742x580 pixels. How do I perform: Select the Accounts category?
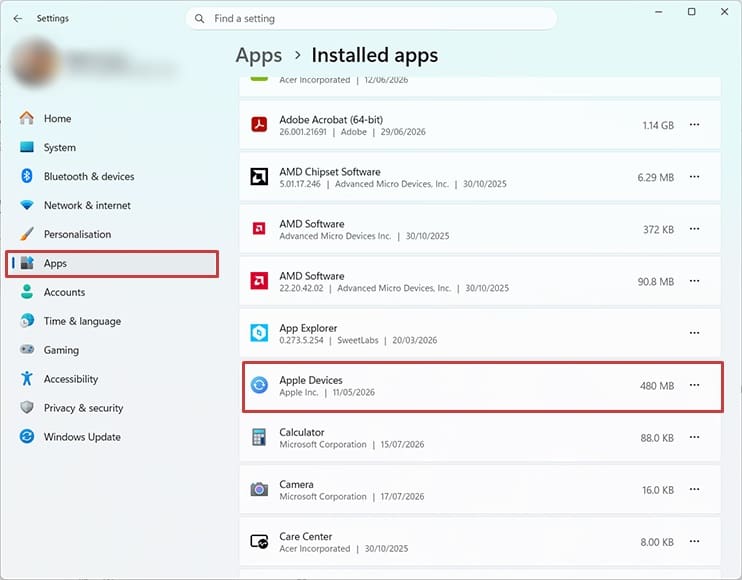pyautogui.click(x=112, y=292)
